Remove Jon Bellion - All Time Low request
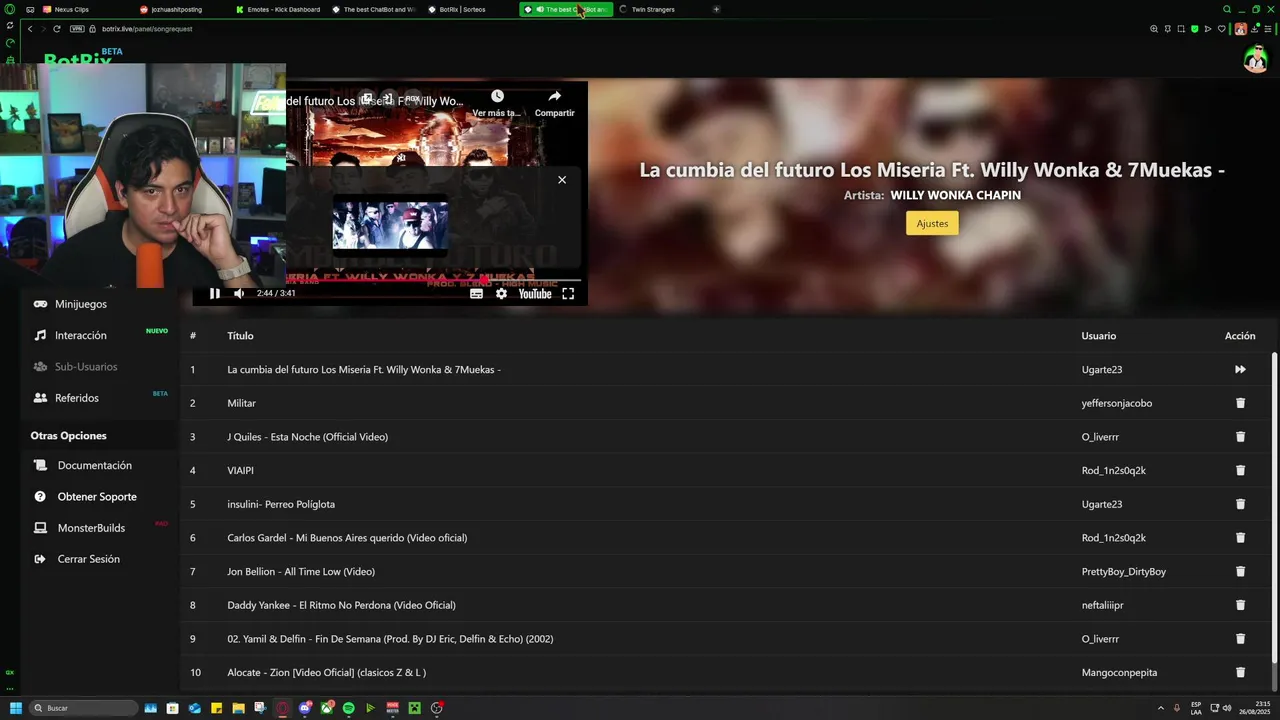Viewport: 1280px width, 720px height. pyautogui.click(x=1240, y=571)
